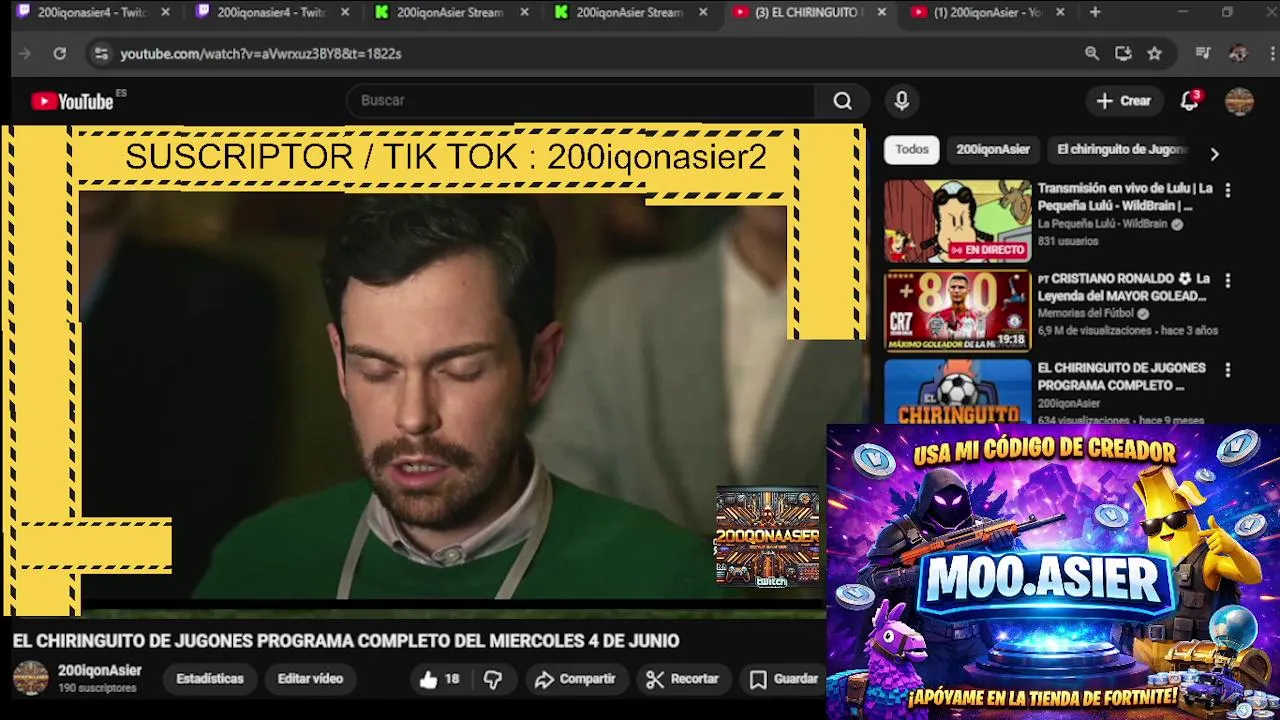Open the YouTube account avatar menu
Viewport: 1280px width, 720px height.
tap(1239, 101)
